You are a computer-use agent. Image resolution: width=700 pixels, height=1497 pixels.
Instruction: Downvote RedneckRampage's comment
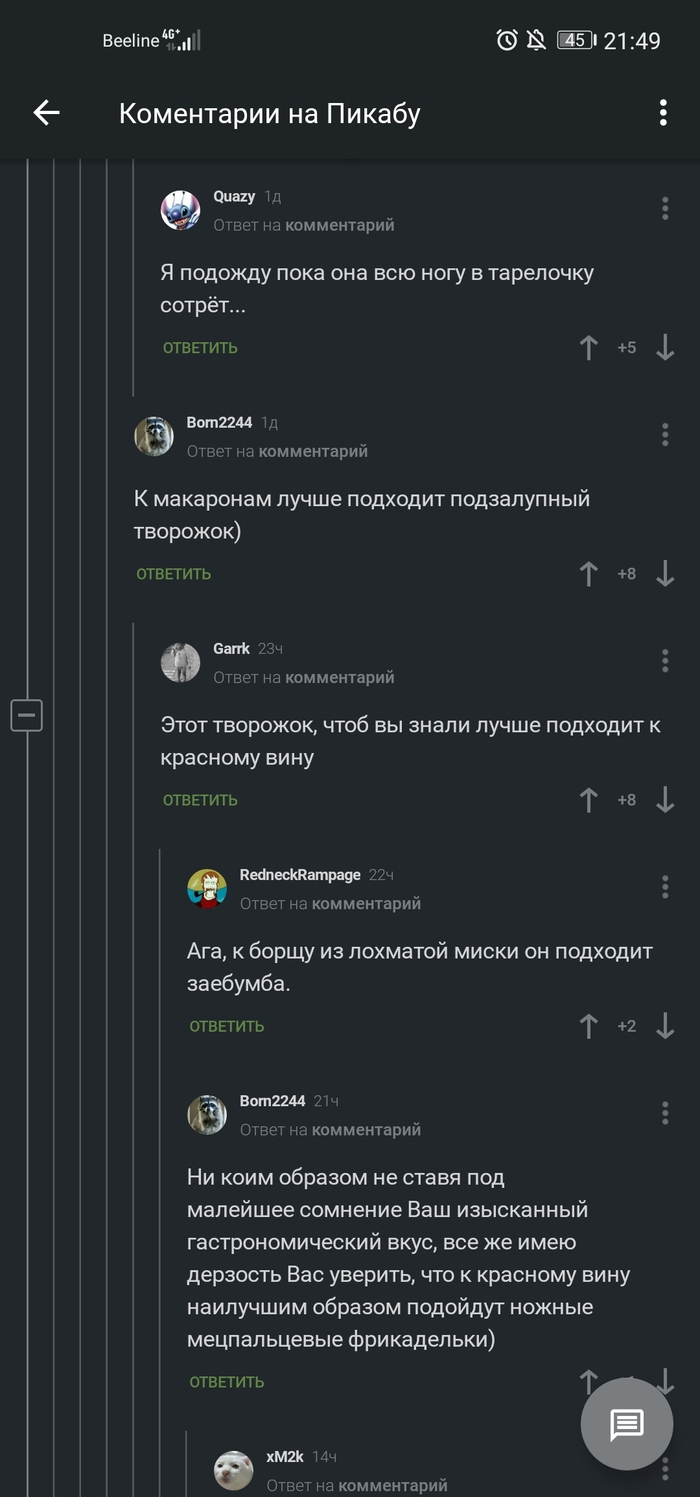pos(665,1026)
